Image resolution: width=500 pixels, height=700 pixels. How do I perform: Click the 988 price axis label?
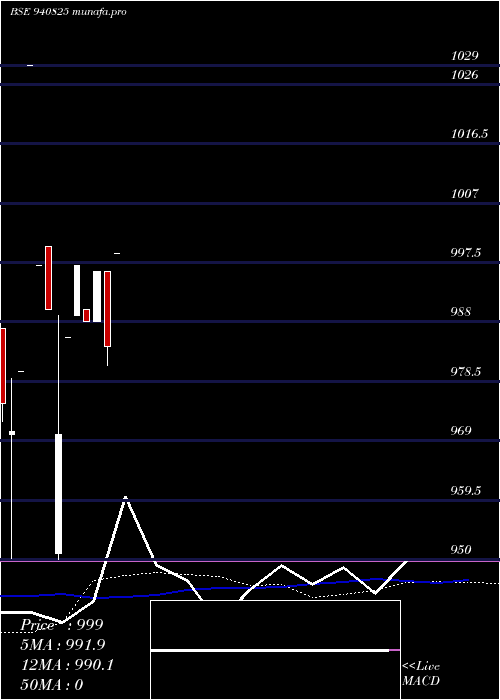461,312
